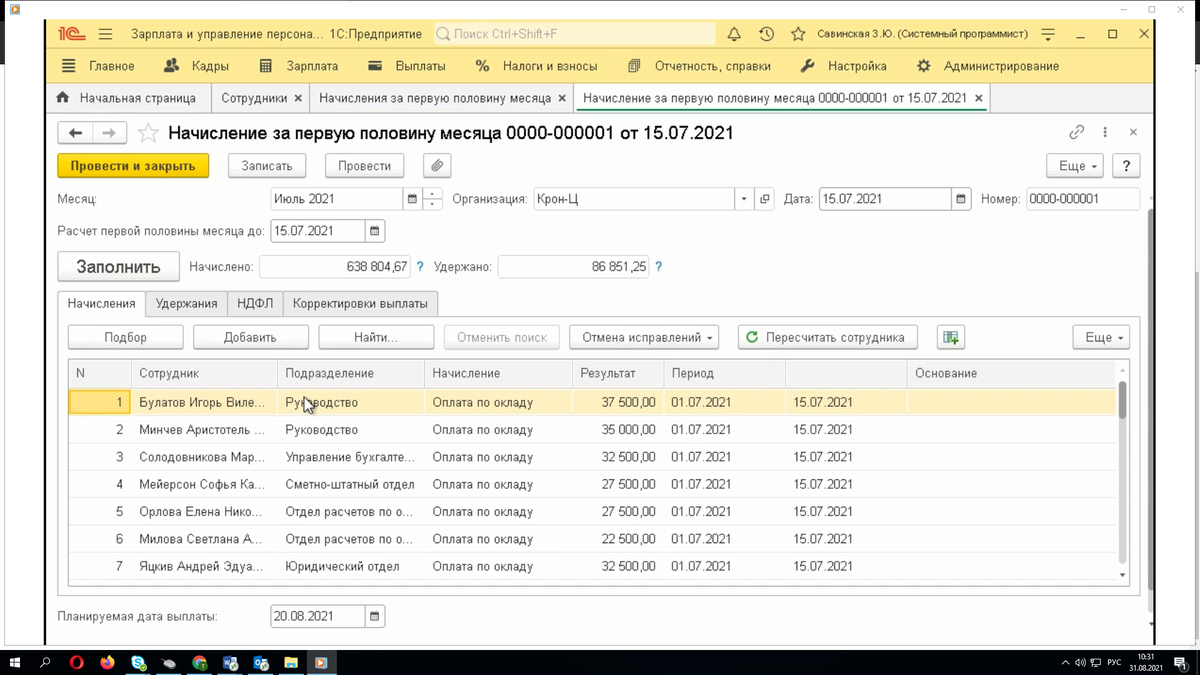Image resolution: width=1200 pixels, height=675 pixels.
Task: Click the Планируемая дата выплаты field
Action: tap(318, 616)
